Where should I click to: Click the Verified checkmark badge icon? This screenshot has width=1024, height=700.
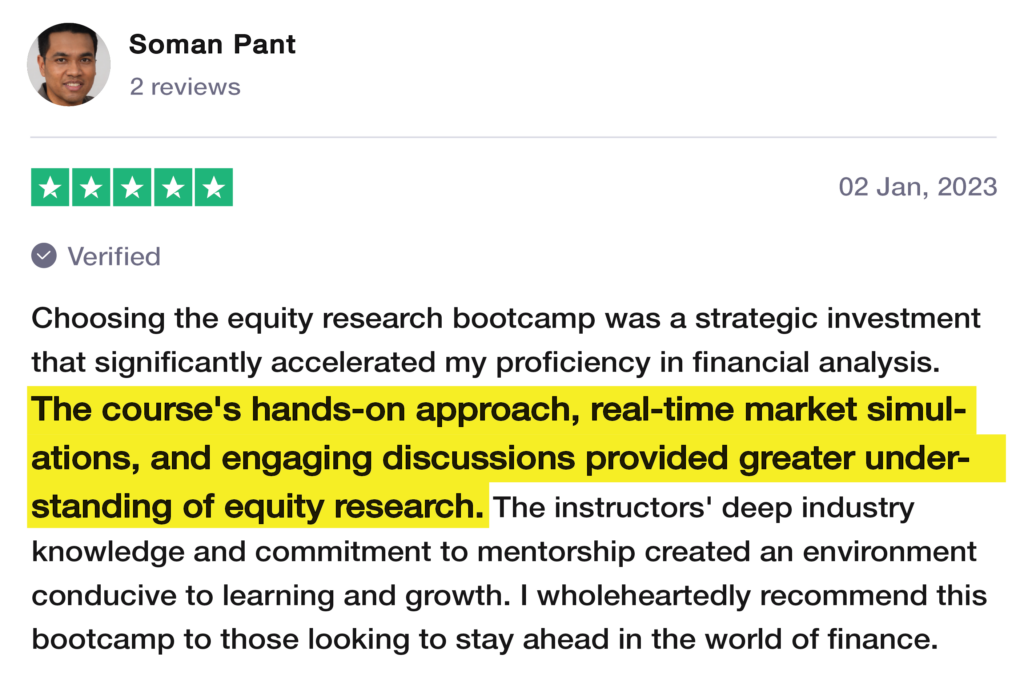(44, 256)
